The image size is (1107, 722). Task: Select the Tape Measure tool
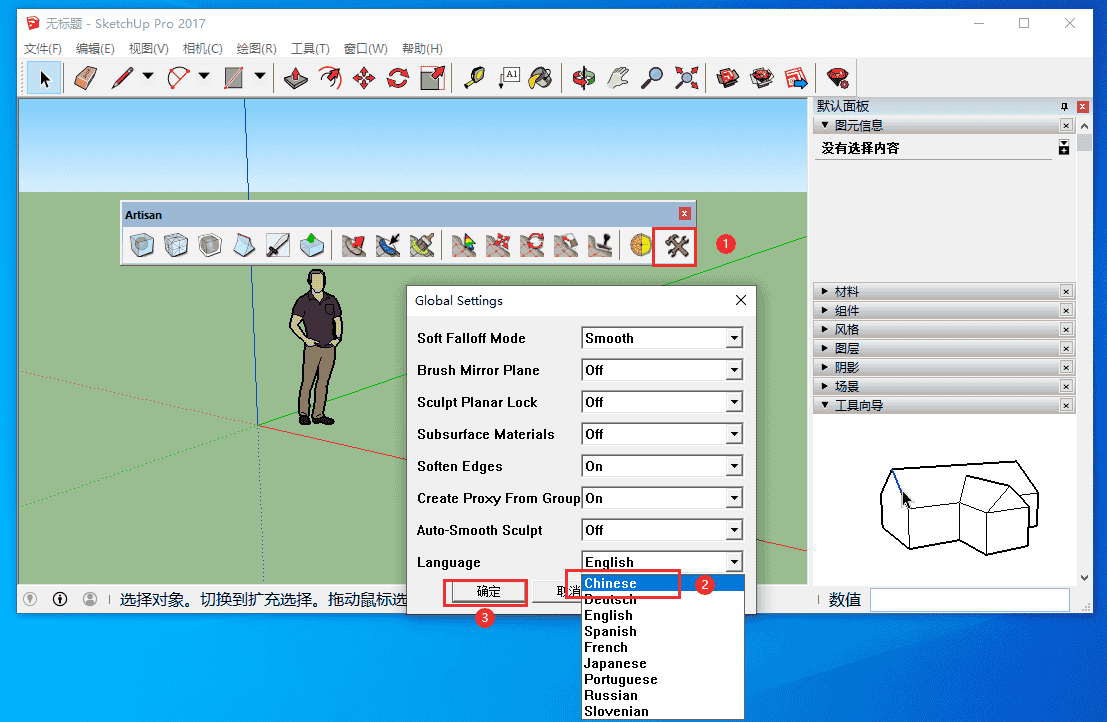(474, 78)
